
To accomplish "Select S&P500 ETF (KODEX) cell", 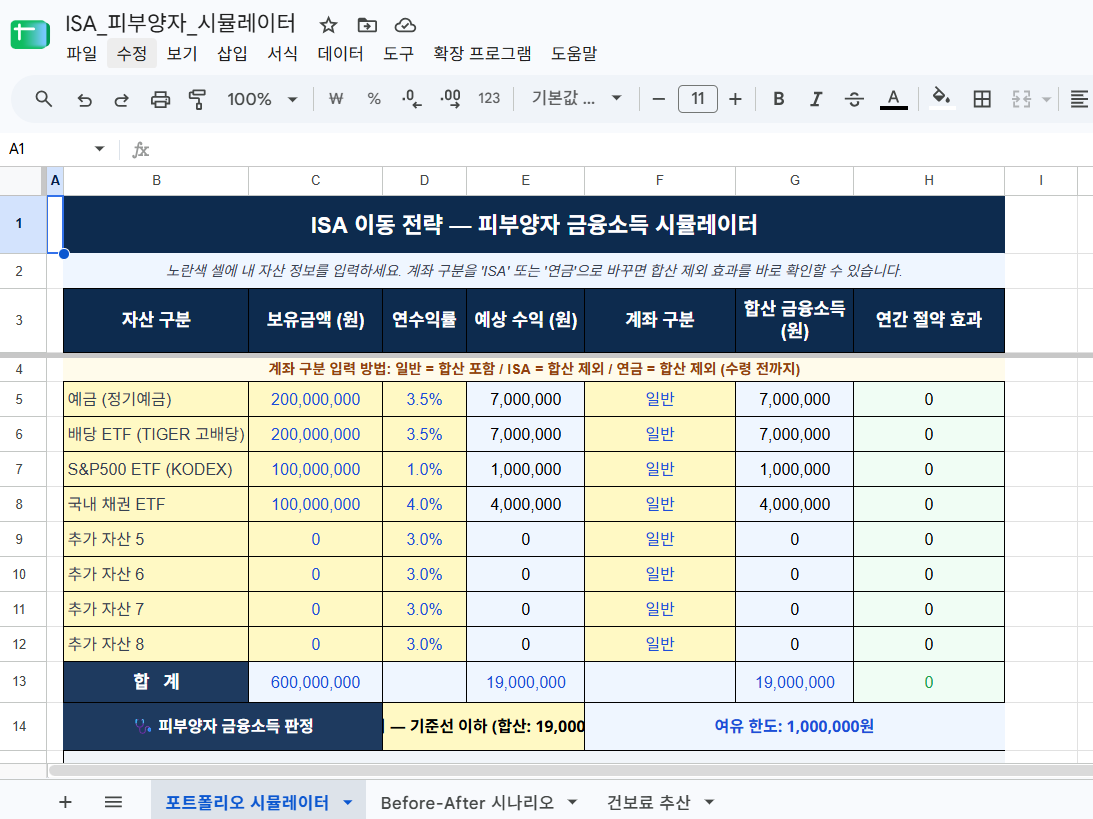I will point(156,469).
